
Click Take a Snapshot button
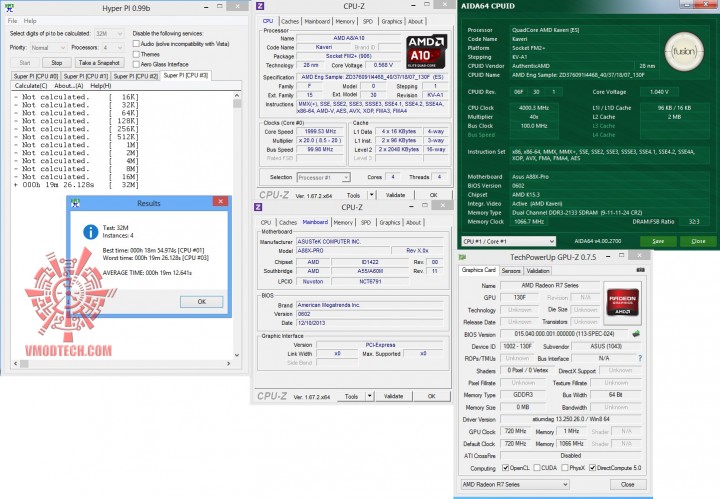tap(99, 62)
